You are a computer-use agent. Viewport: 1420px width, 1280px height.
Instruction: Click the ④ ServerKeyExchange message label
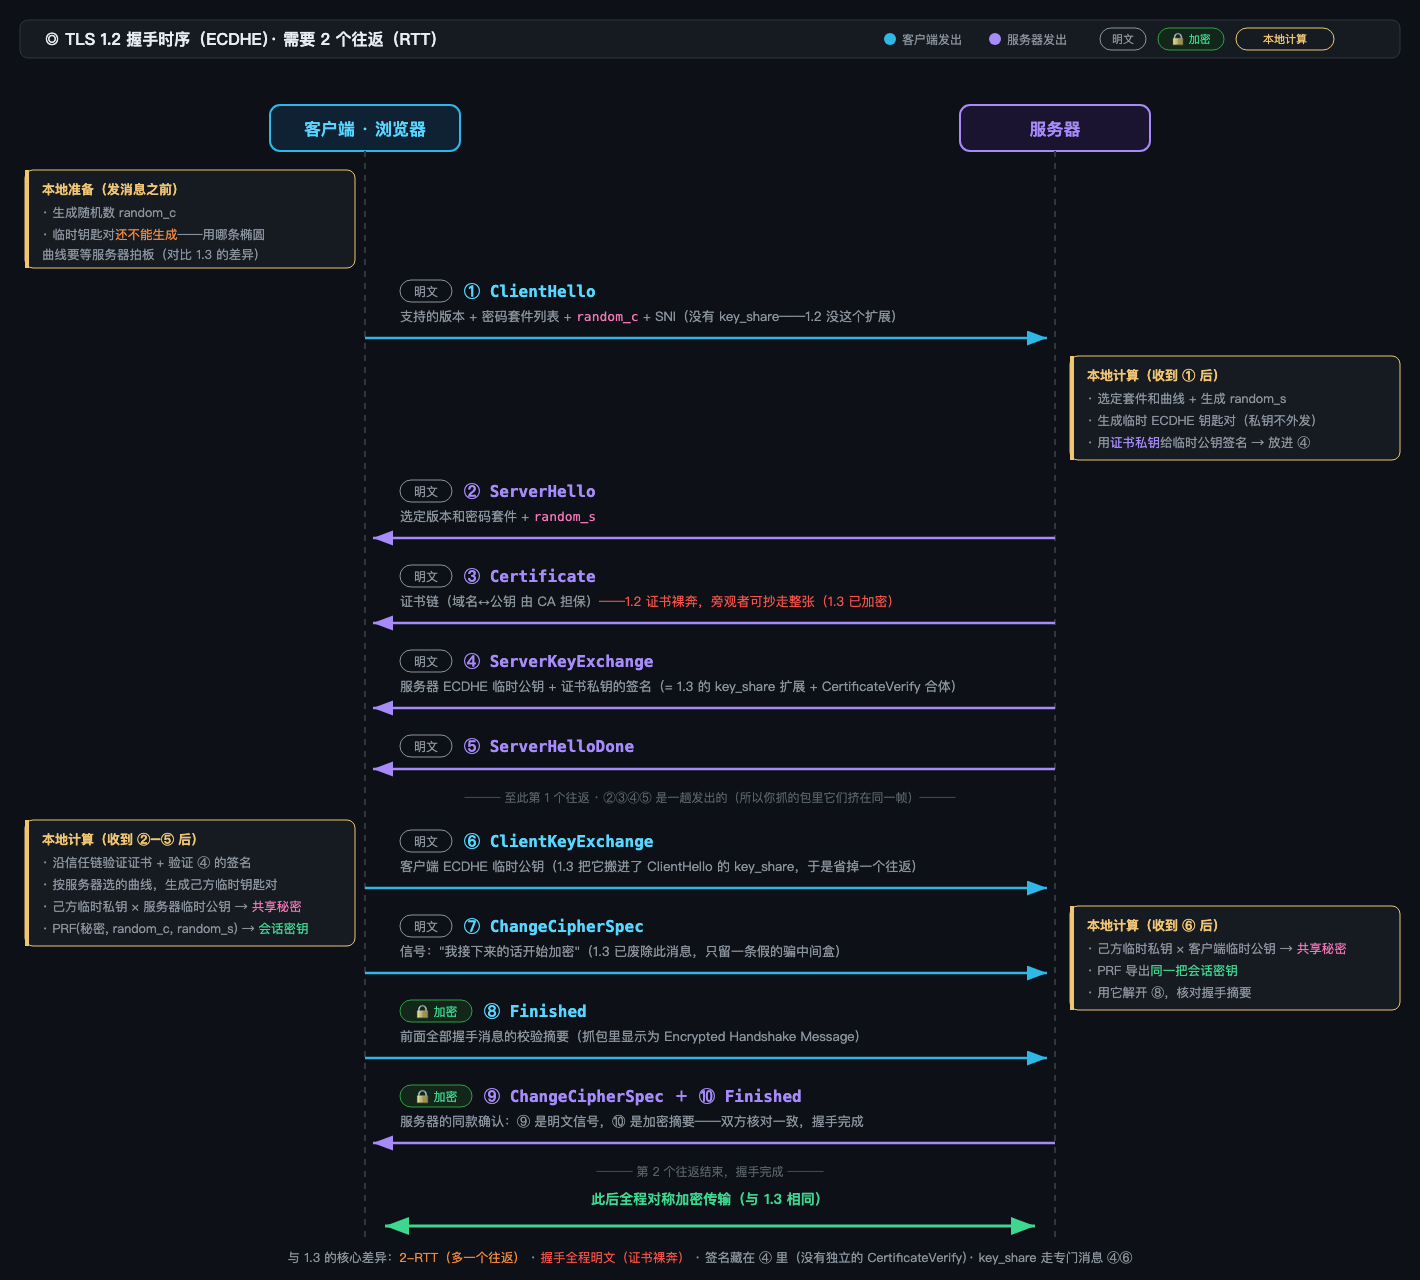tap(558, 661)
